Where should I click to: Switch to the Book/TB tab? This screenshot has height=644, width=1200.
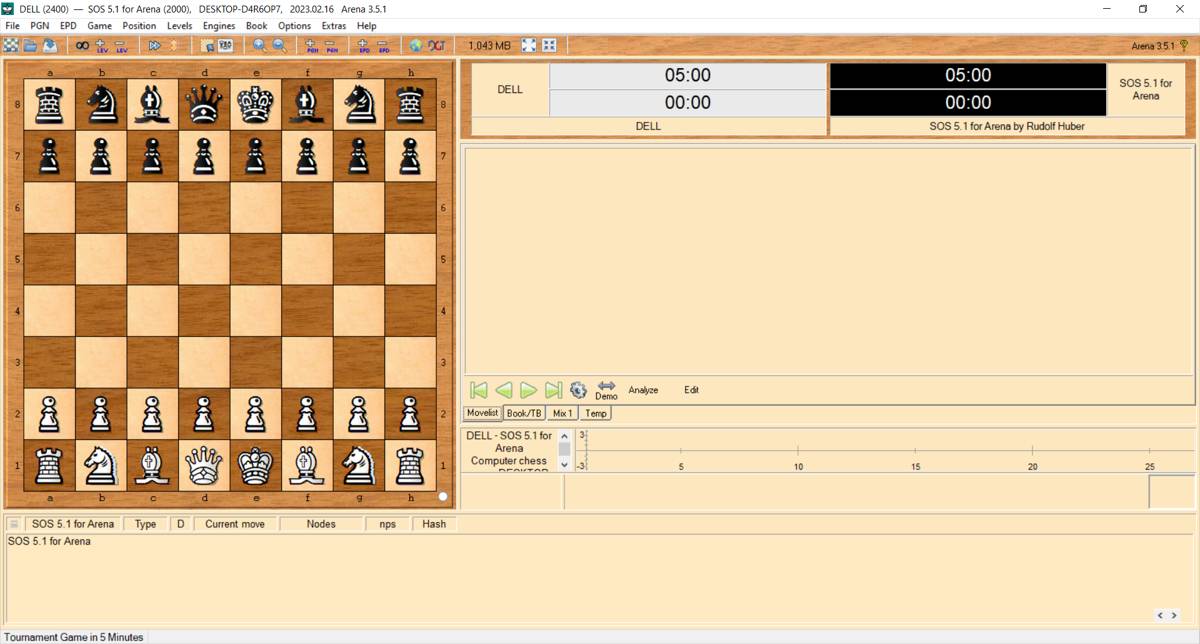(523, 413)
